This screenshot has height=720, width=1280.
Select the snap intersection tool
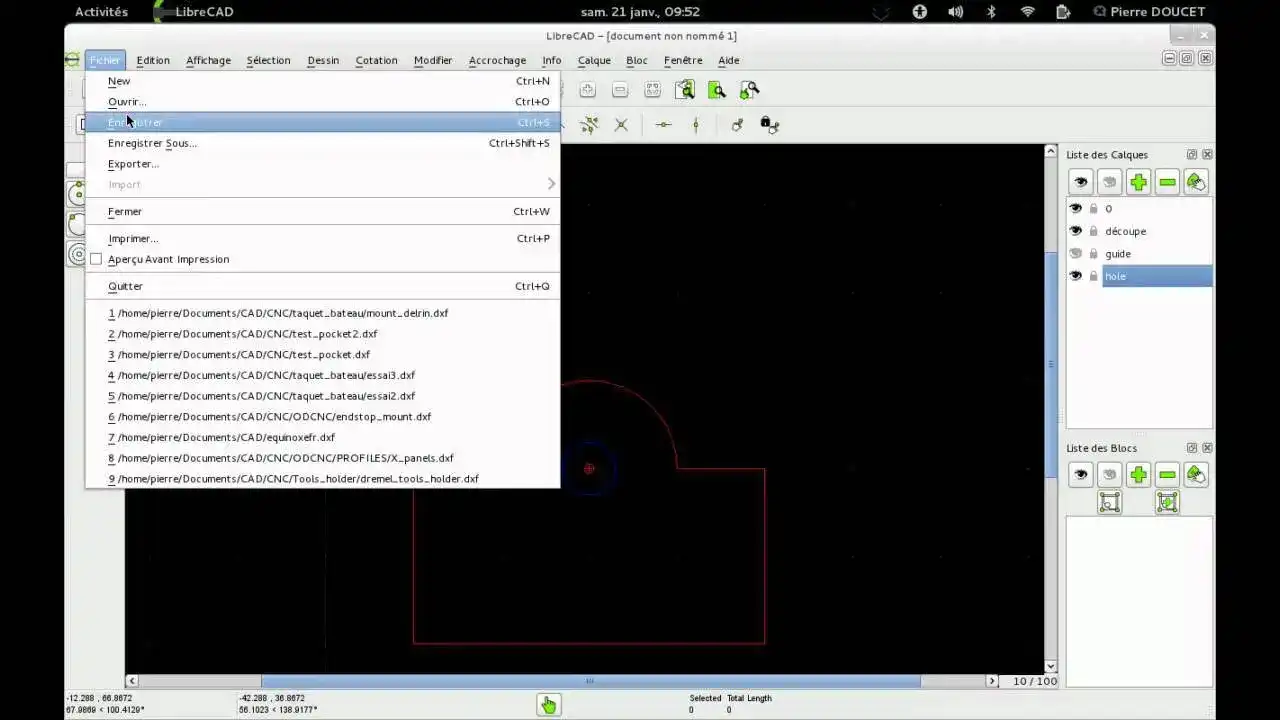[621, 124]
